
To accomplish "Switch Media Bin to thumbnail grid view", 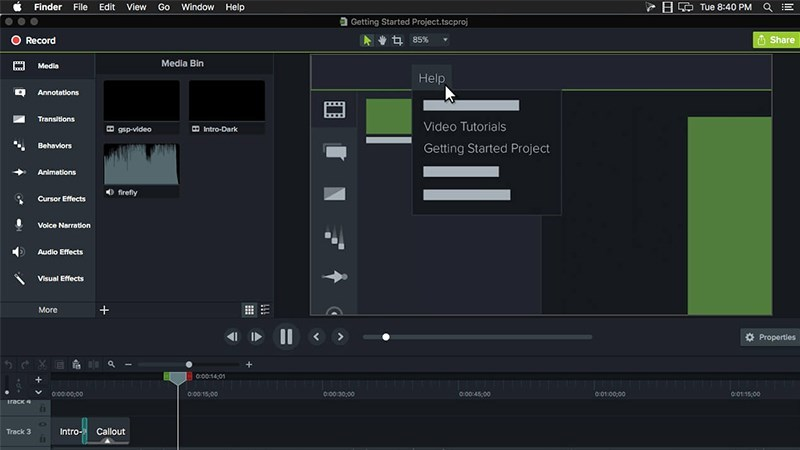I will (249, 310).
